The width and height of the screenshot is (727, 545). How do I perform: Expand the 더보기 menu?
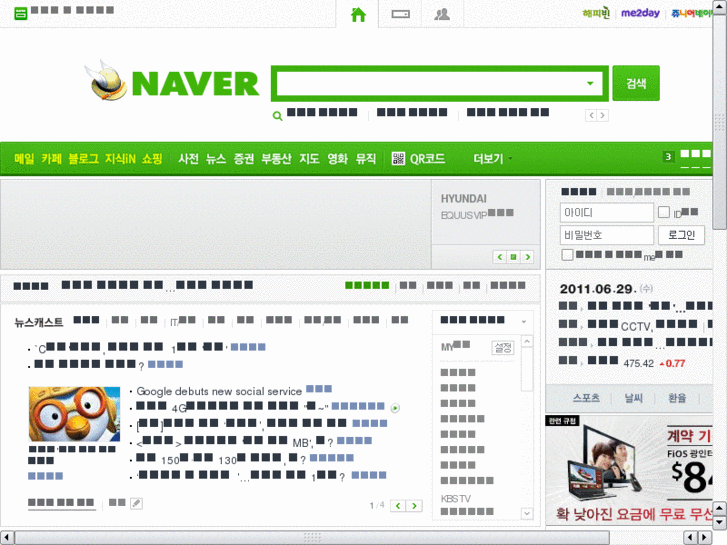[x=492, y=159]
